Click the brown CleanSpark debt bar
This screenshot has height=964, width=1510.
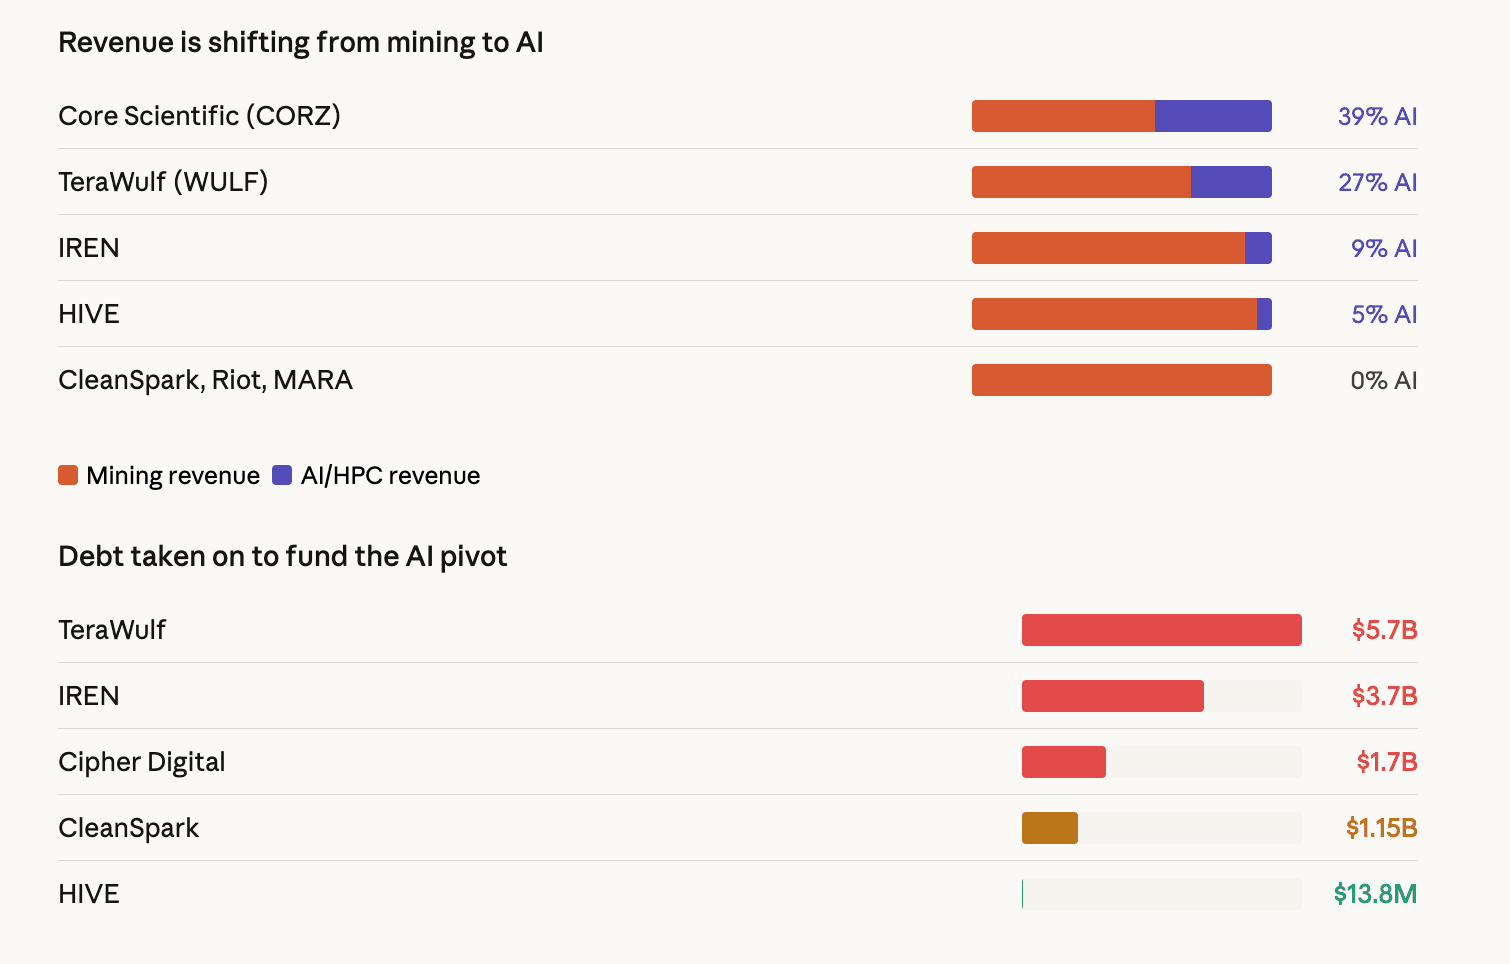[1049, 828]
